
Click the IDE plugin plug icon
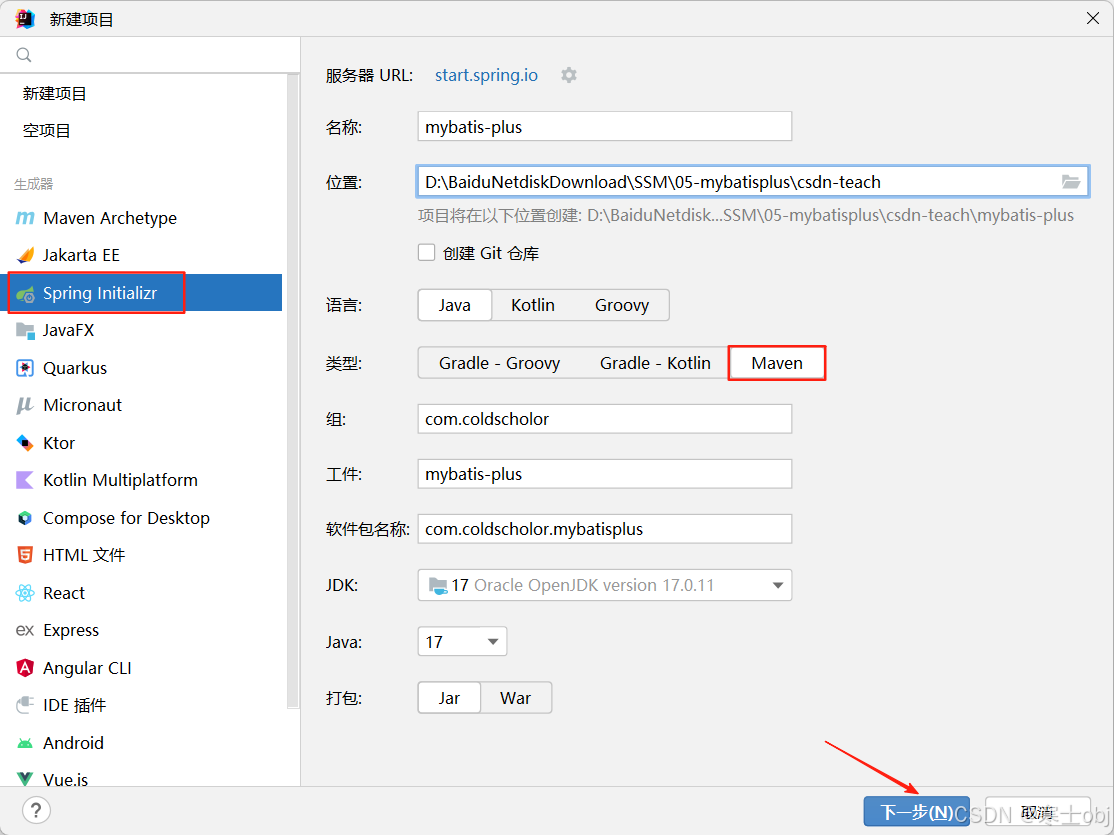pyautogui.click(x=25, y=705)
